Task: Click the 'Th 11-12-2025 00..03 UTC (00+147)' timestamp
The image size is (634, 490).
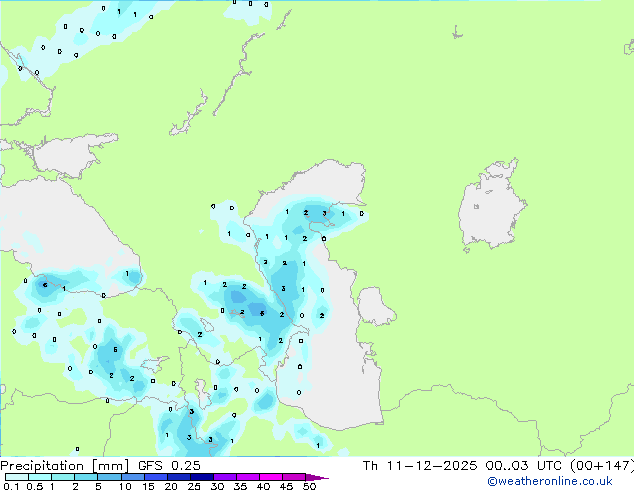Action: click(x=498, y=466)
